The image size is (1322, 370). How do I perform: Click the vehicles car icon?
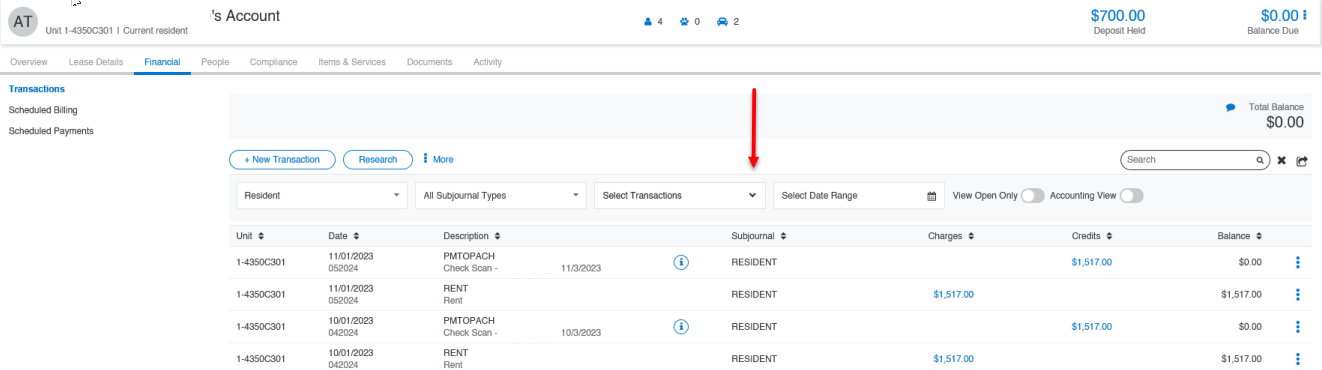click(723, 21)
